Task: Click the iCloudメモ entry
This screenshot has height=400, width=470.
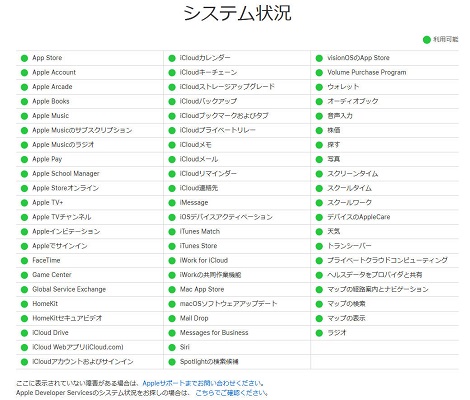Action: click(195, 145)
